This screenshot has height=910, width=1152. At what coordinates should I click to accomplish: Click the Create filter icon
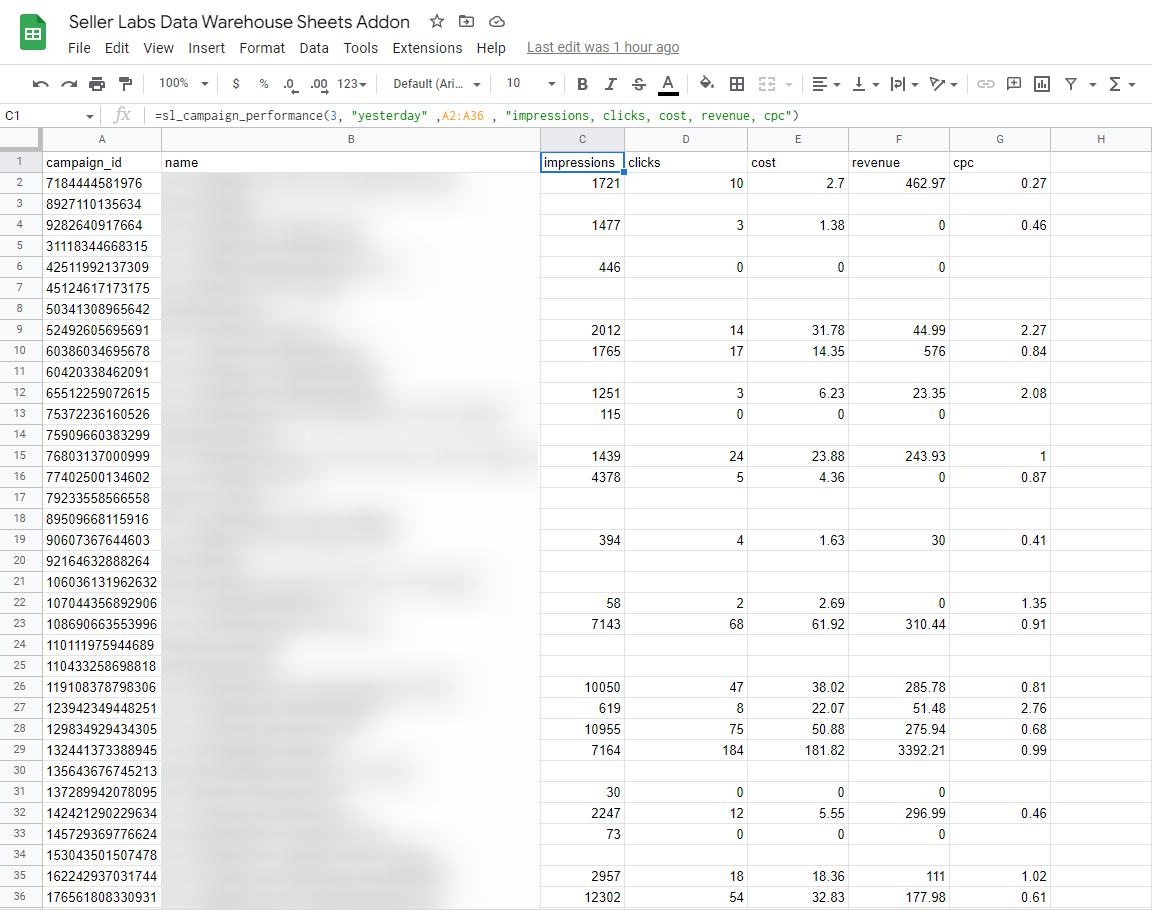[x=1071, y=84]
